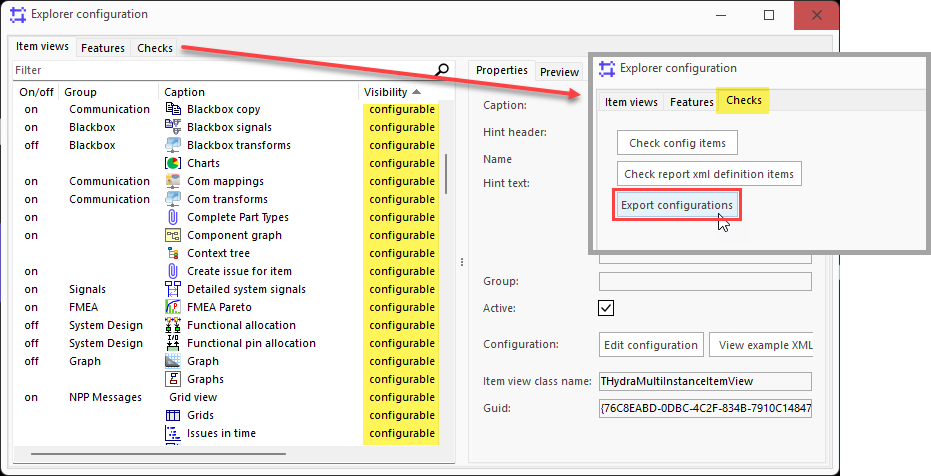
Task: Maximize the Explorer configuration window
Action: 769,15
